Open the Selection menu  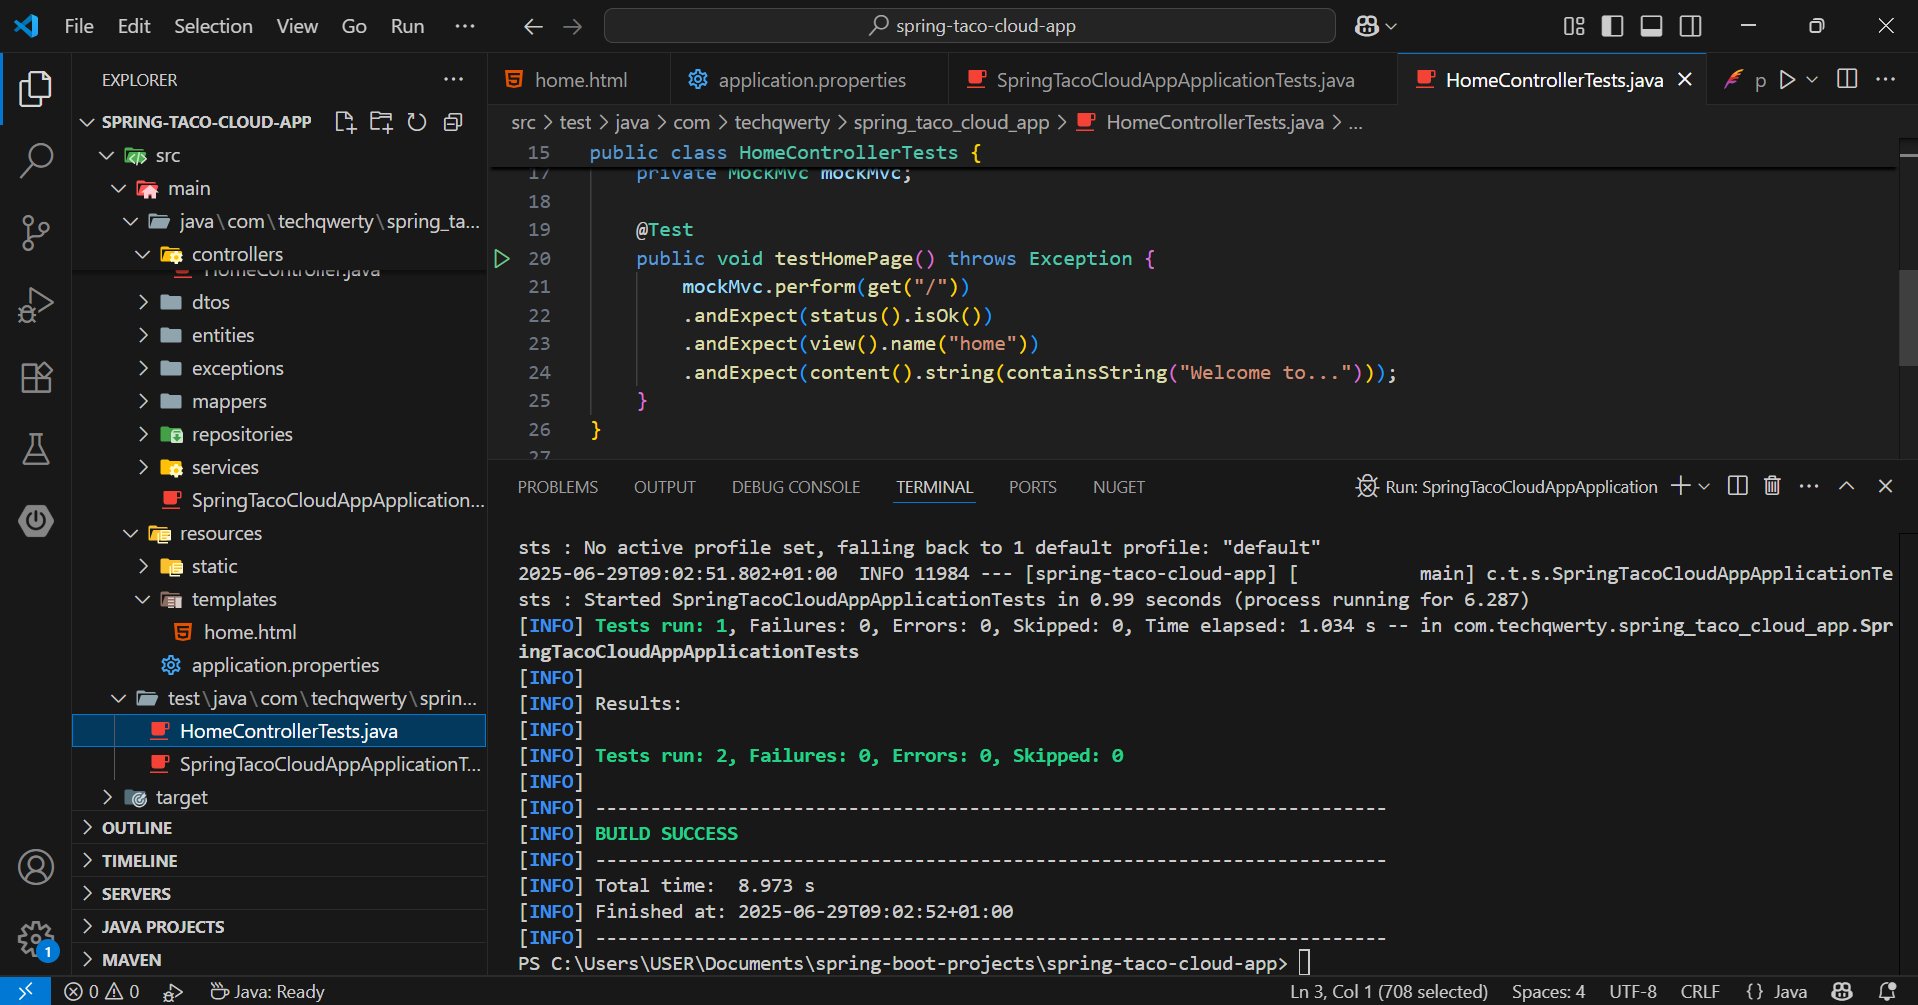click(213, 26)
